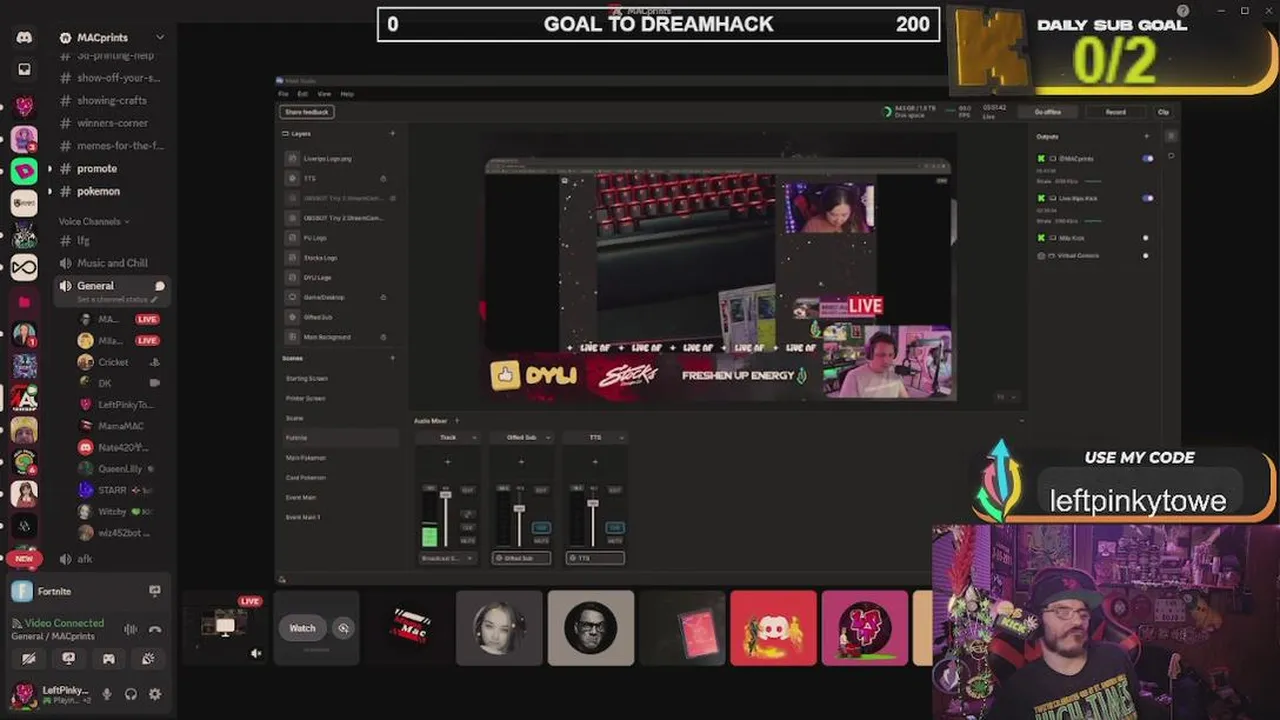Open the stream pop-out icon beside Watch

click(x=343, y=628)
